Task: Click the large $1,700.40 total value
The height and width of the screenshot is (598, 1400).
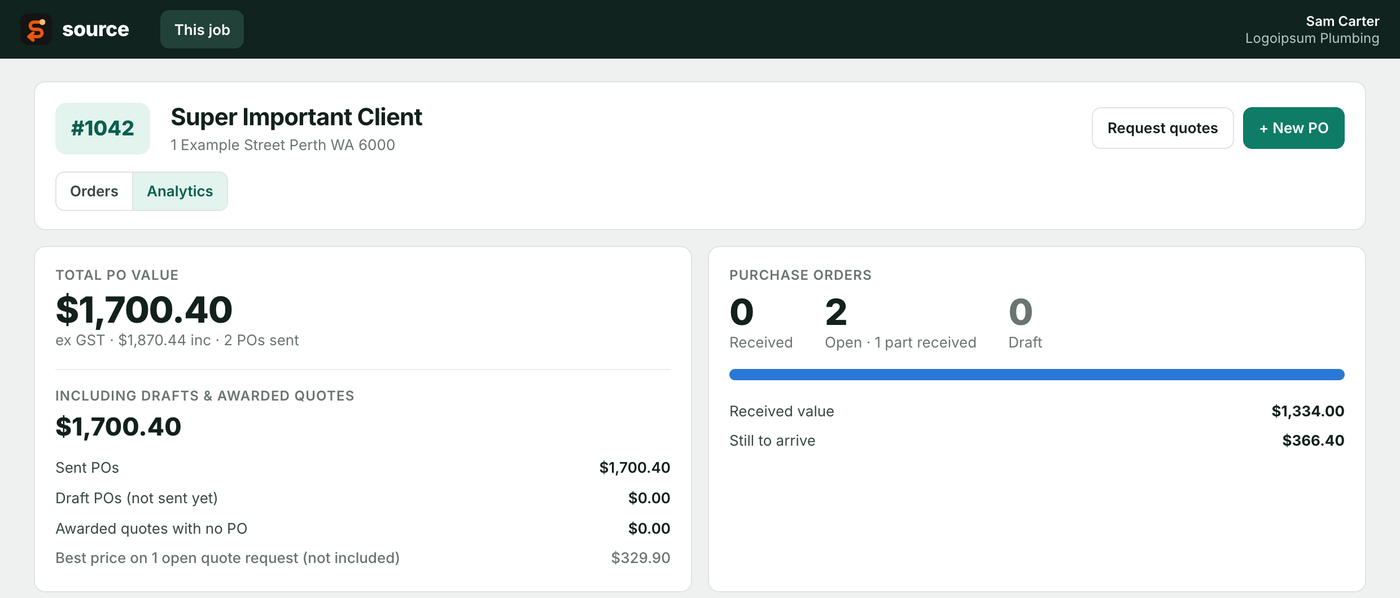Action: pyautogui.click(x=144, y=310)
